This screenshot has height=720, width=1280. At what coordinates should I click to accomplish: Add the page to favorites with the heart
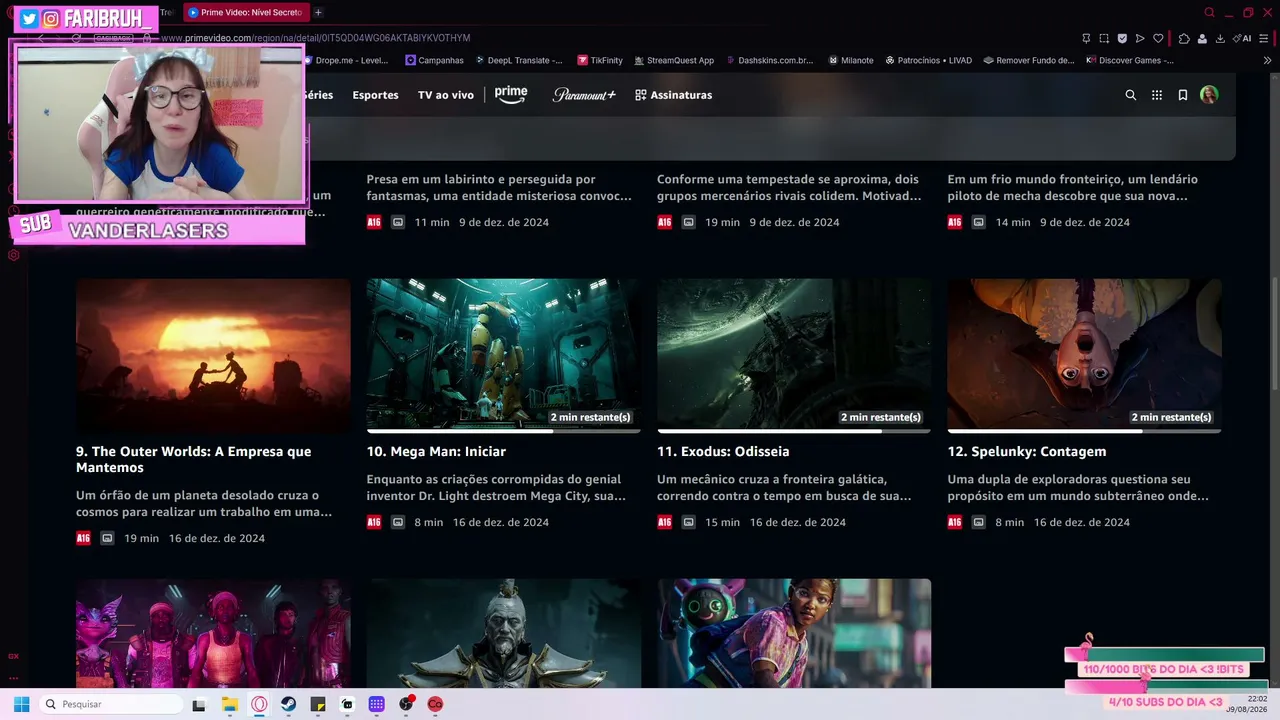pos(1158,38)
